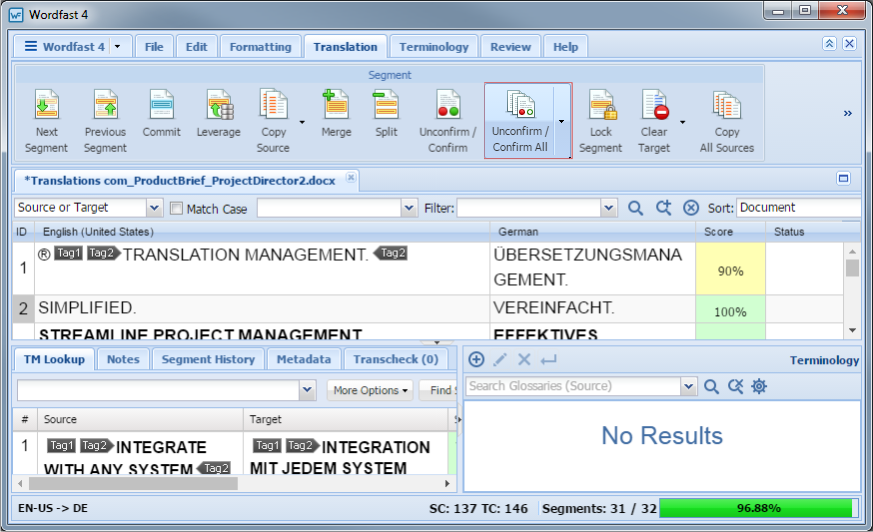The width and height of the screenshot is (873, 532).
Task: Open the Metadata tab
Action: (304, 359)
